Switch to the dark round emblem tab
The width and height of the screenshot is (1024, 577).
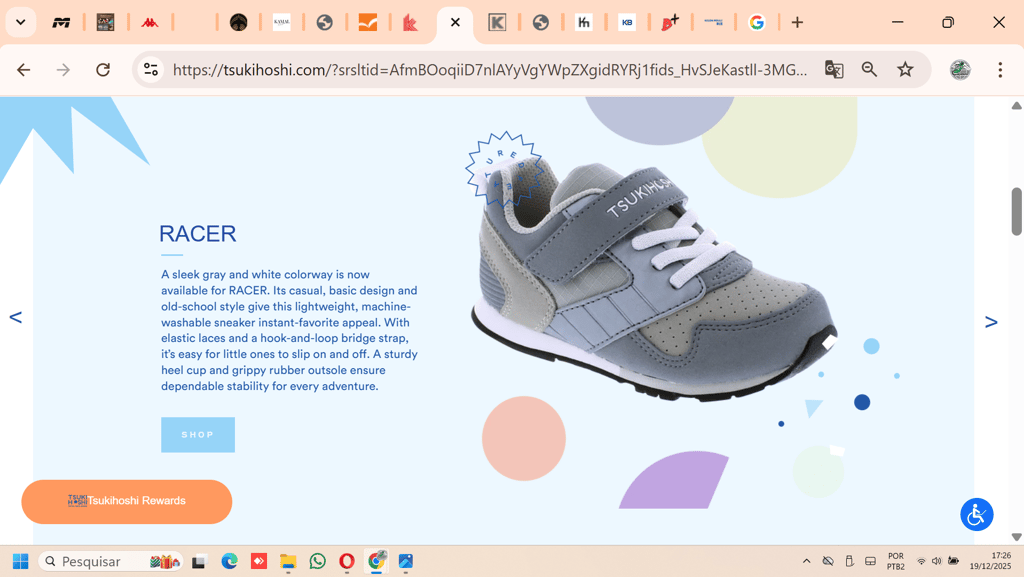(x=238, y=23)
